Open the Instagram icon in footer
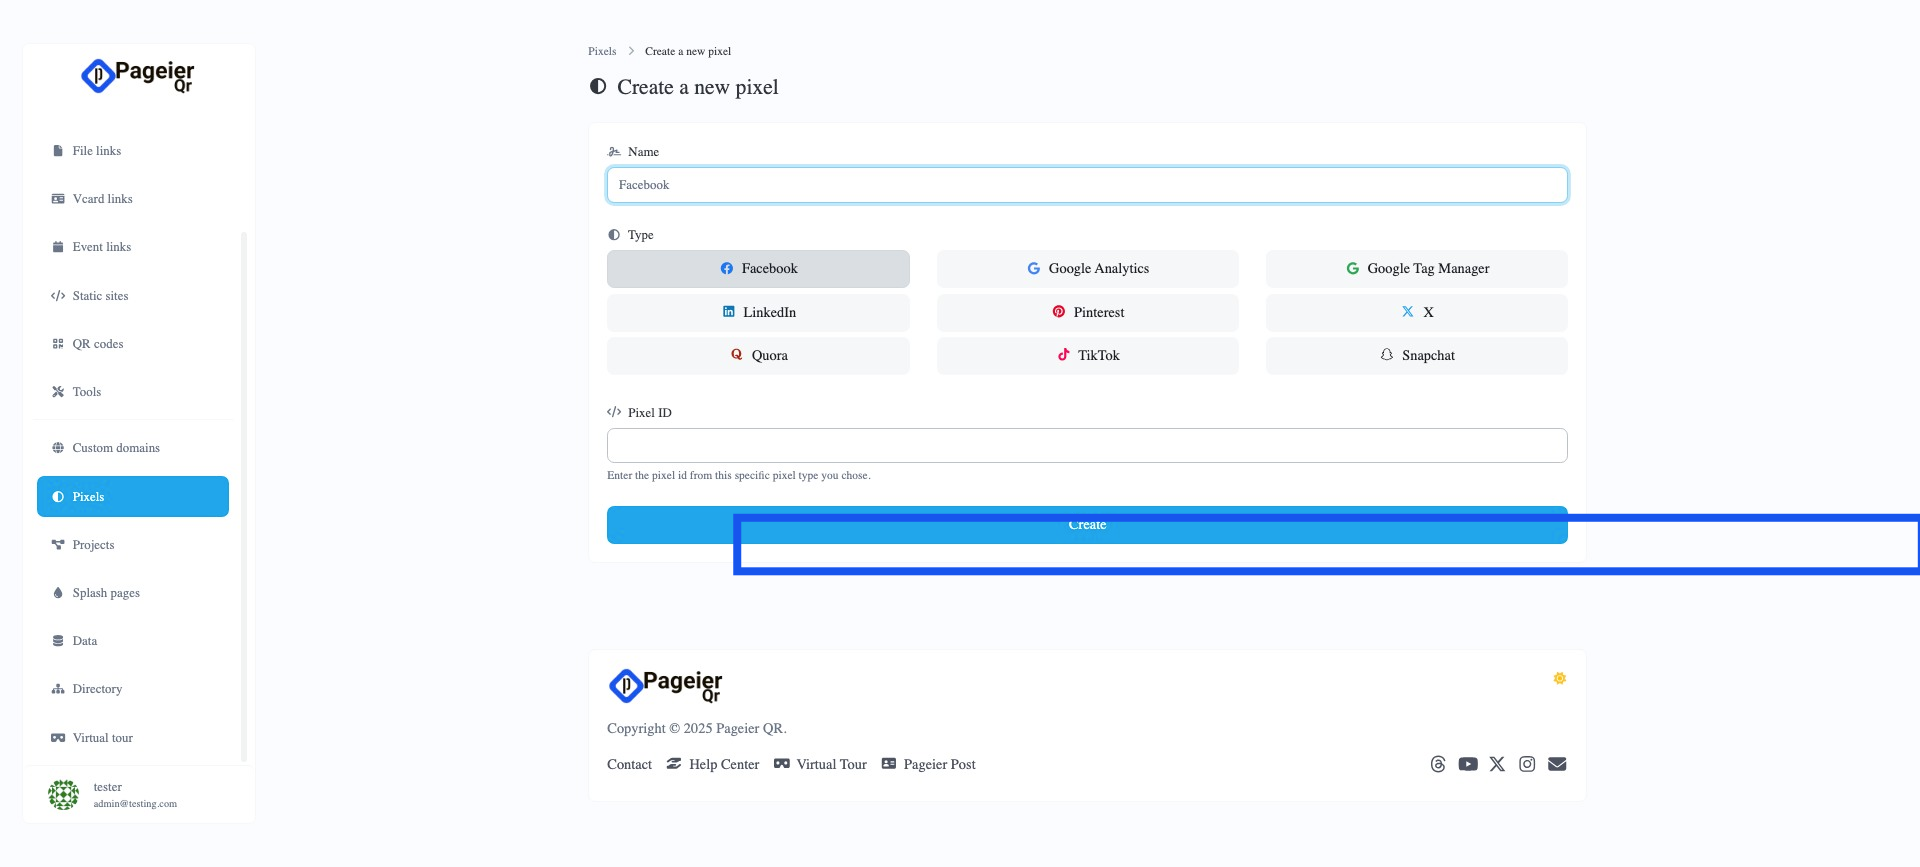1920x867 pixels. pos(1527,764)
